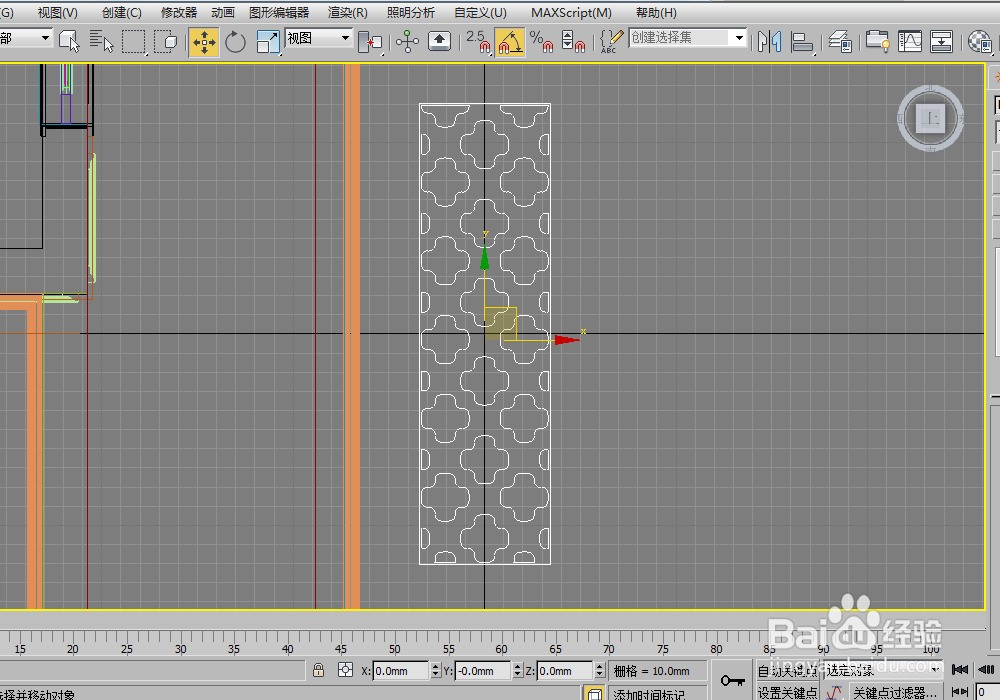This screenshot has width=1000, height=700.
Task: Toggle Percent Snap in the toolbar
Action: tap(541, 41)
